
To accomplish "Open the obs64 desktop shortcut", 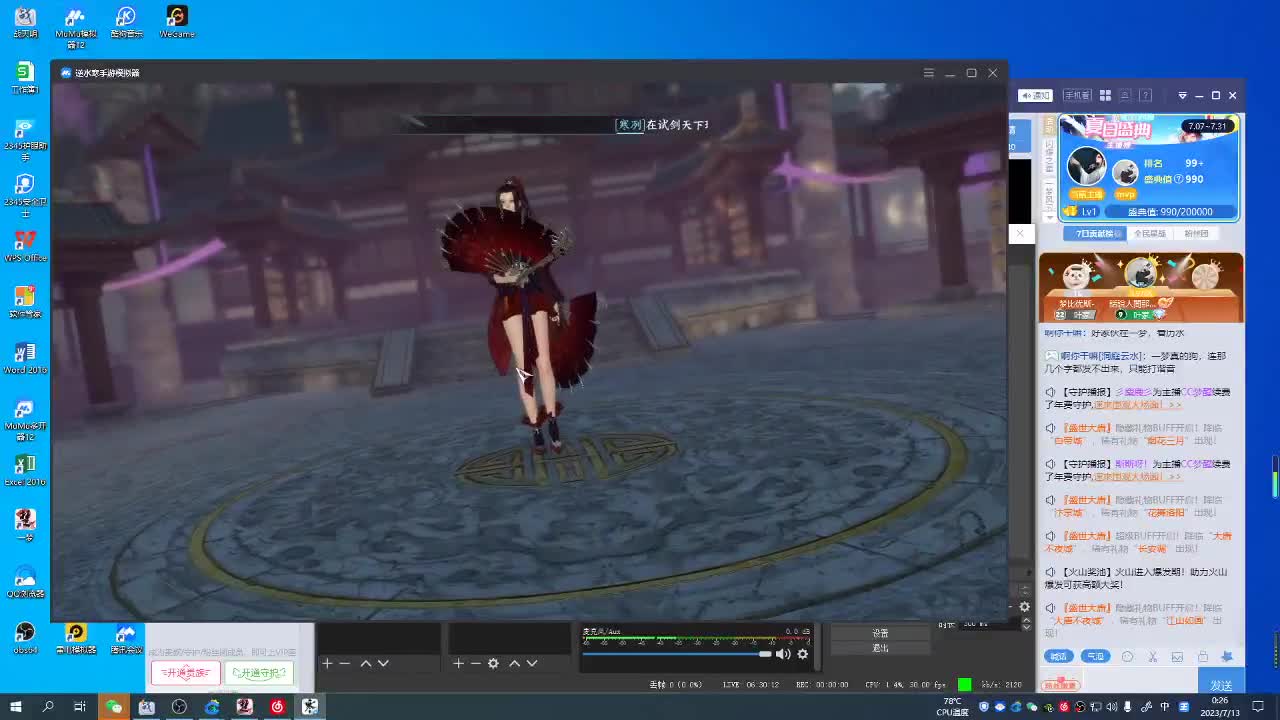I will pyautogui.click(x=25, y=638).
